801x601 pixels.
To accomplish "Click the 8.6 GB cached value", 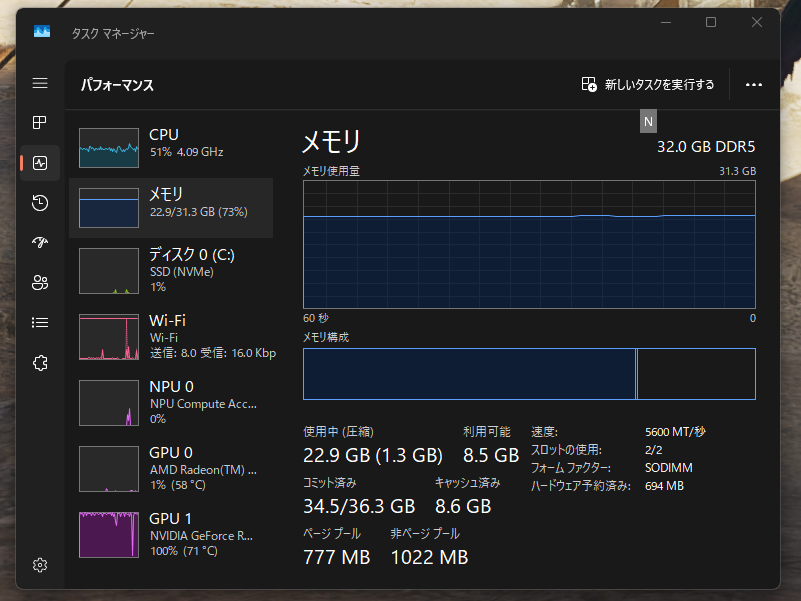I will pos(463,506).
